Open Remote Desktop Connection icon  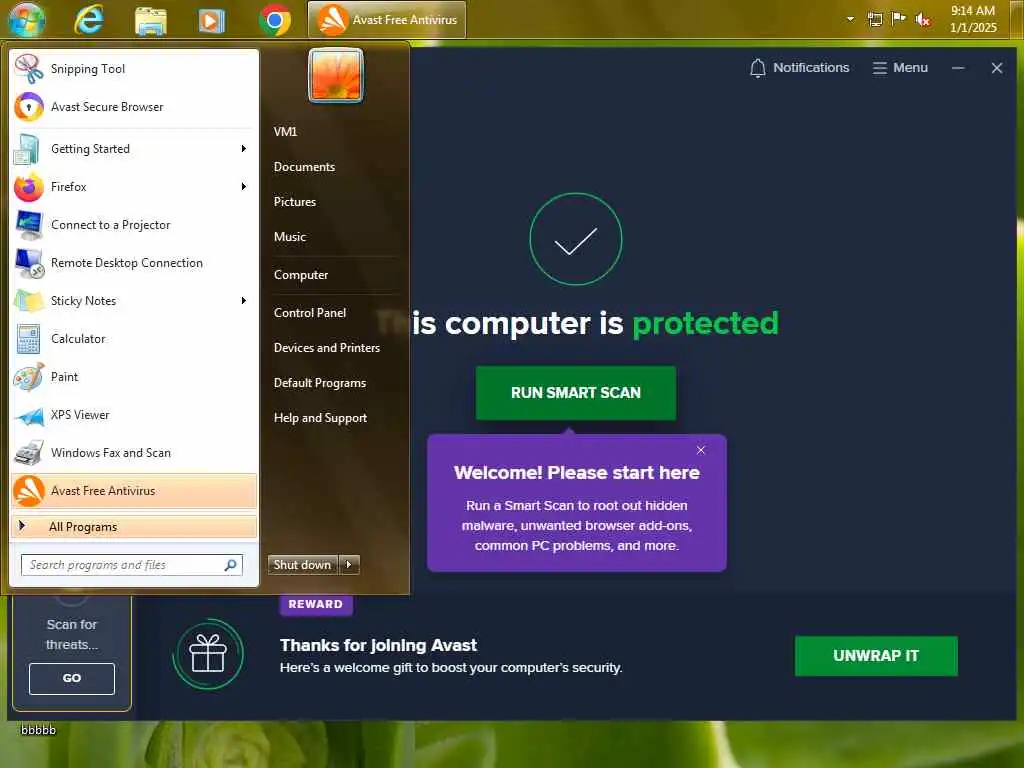pos(29,263)
